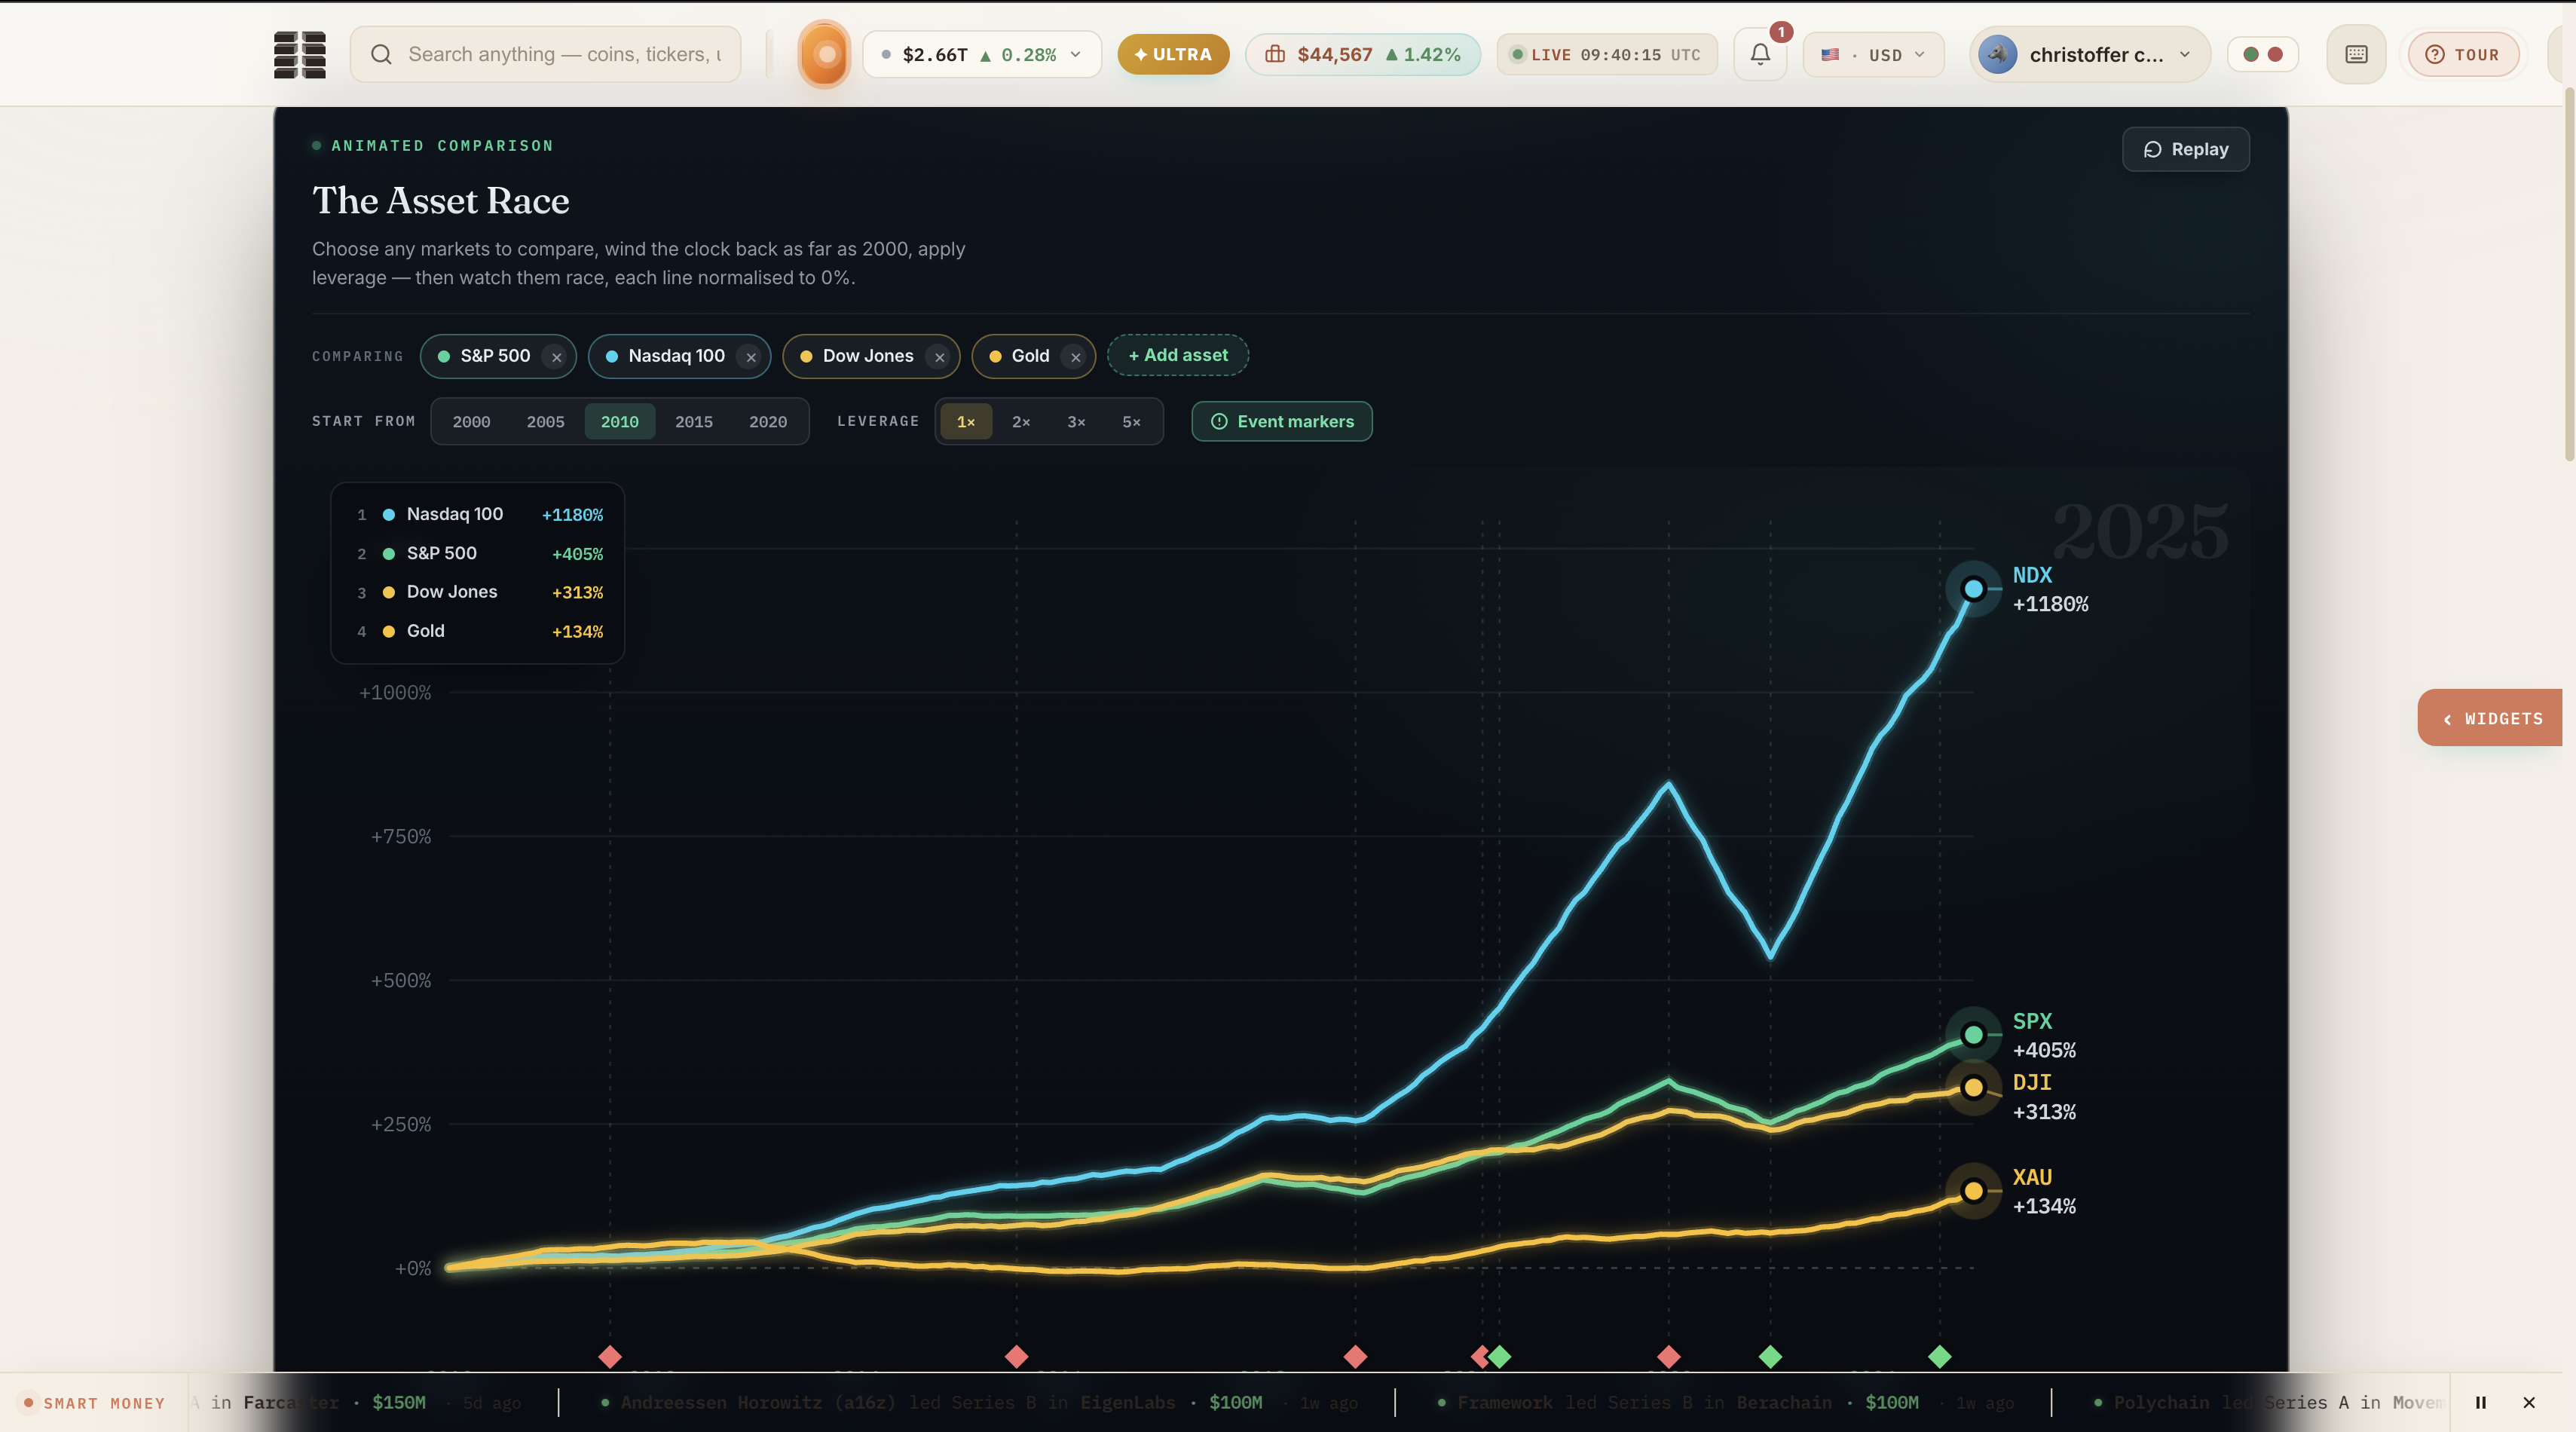Click the S&P 500 leaderboard row
This screenshot has height=1432, width=2576.
click(x=479, y=554)
